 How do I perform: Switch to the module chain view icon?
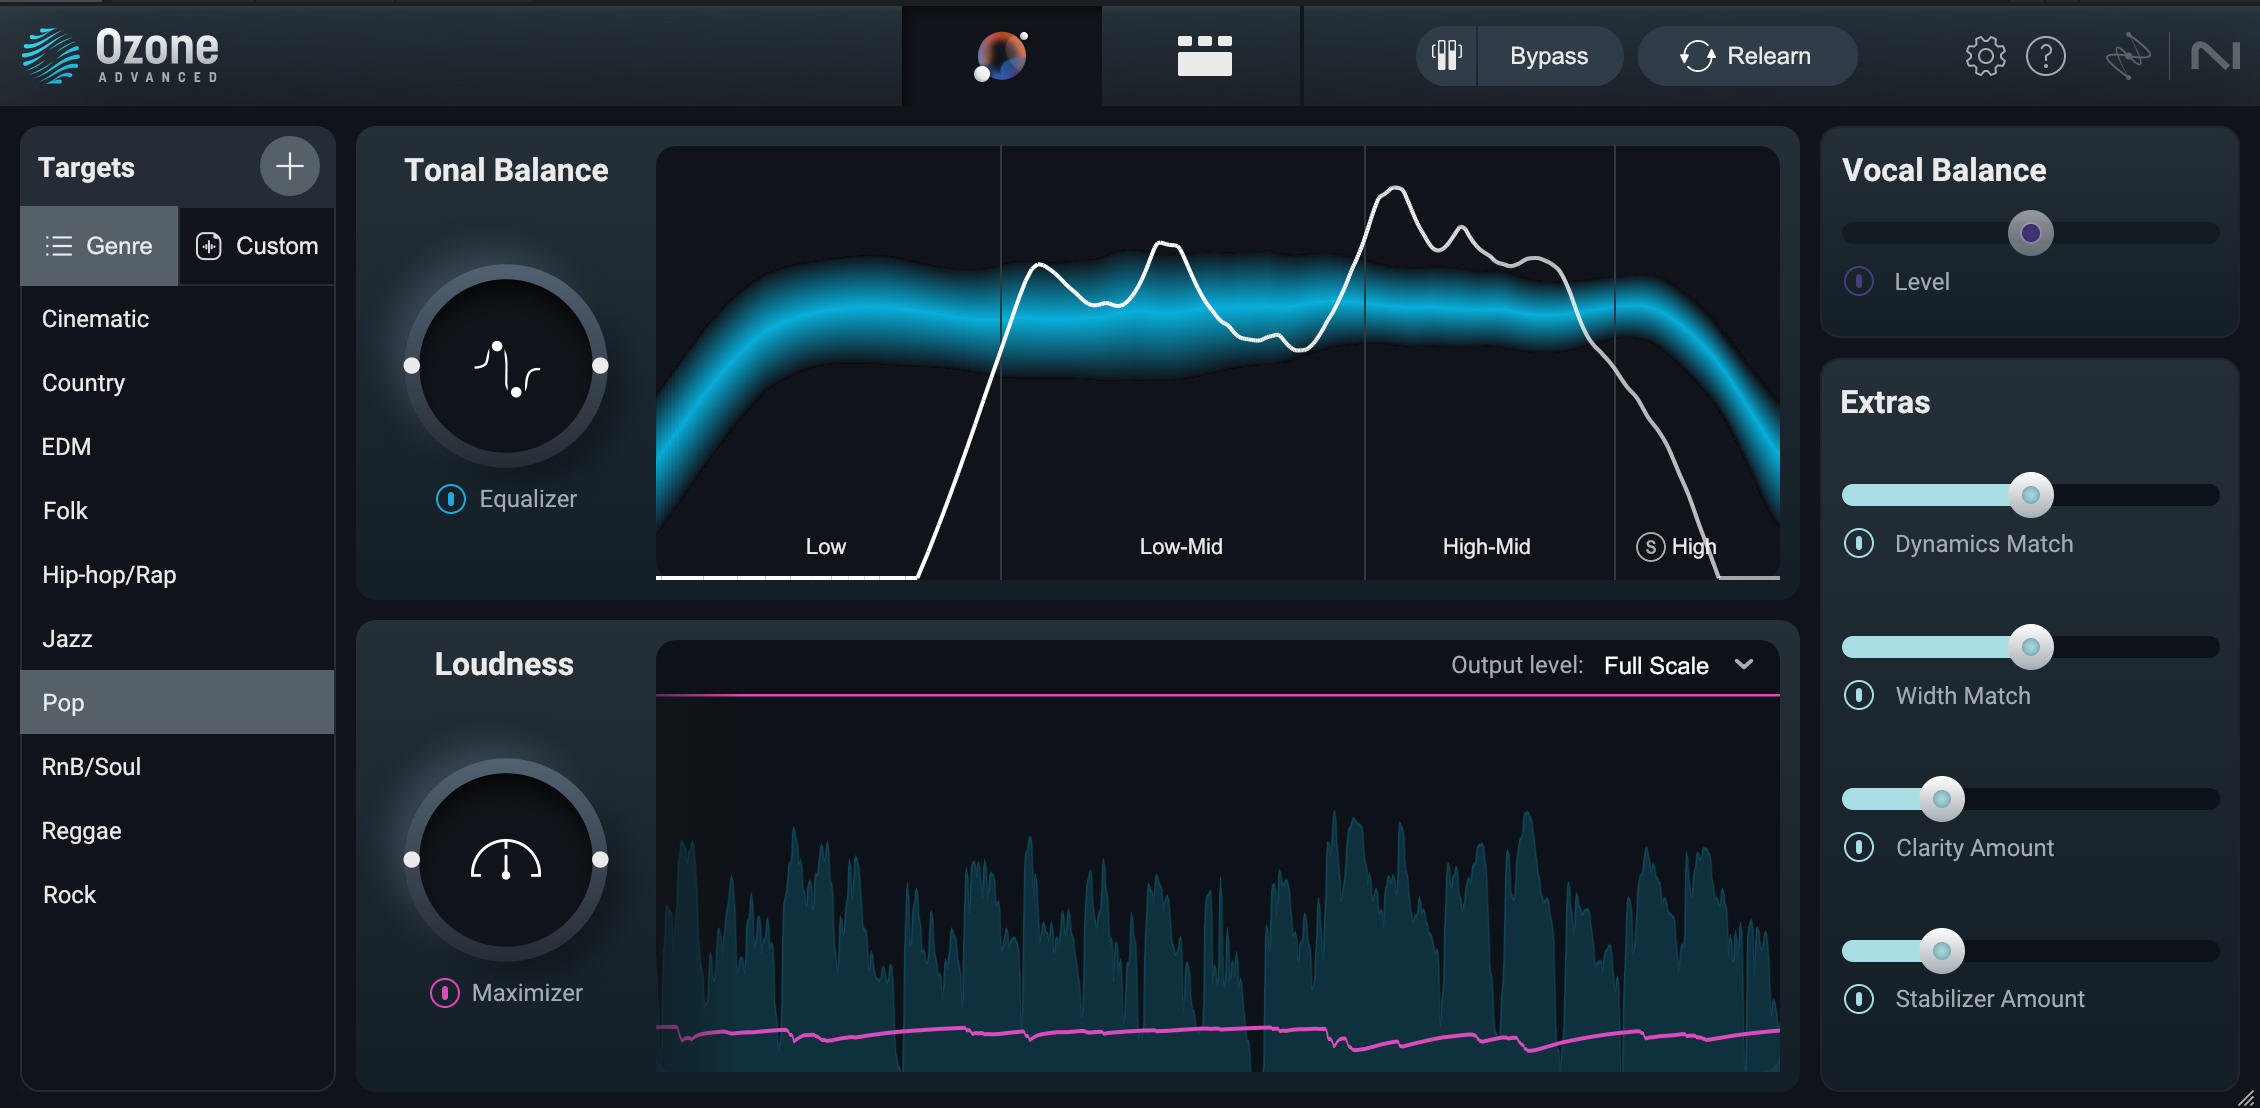point(1204,56)
